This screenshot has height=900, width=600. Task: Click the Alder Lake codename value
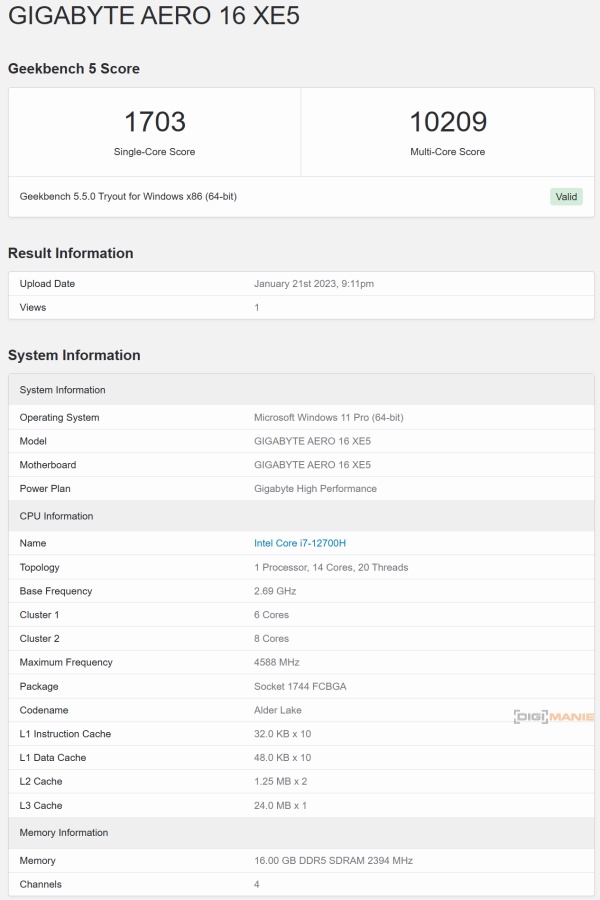278,710
